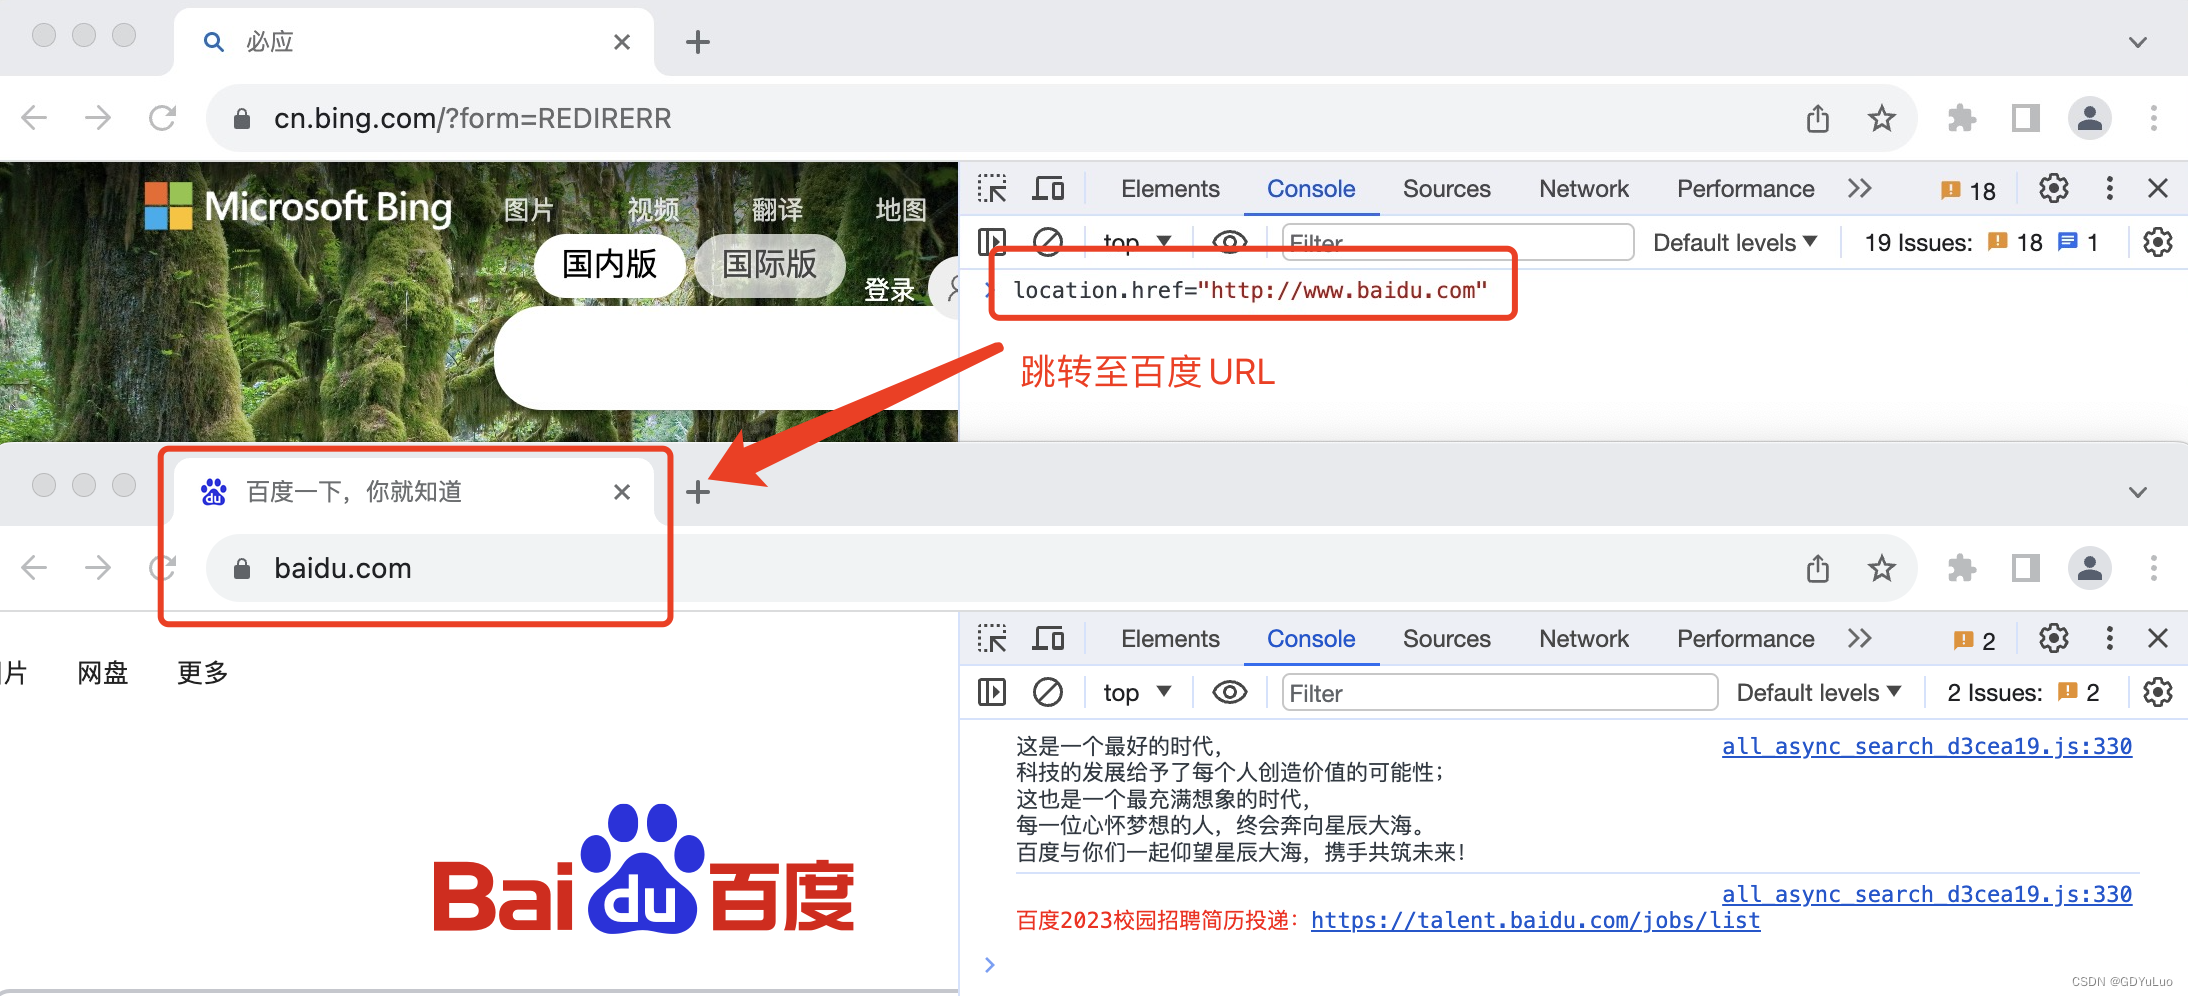Open the Default levels dropdown in the upper DevTools
The height and width of the screenshot is (996, 2188).
coord(1735,242)
